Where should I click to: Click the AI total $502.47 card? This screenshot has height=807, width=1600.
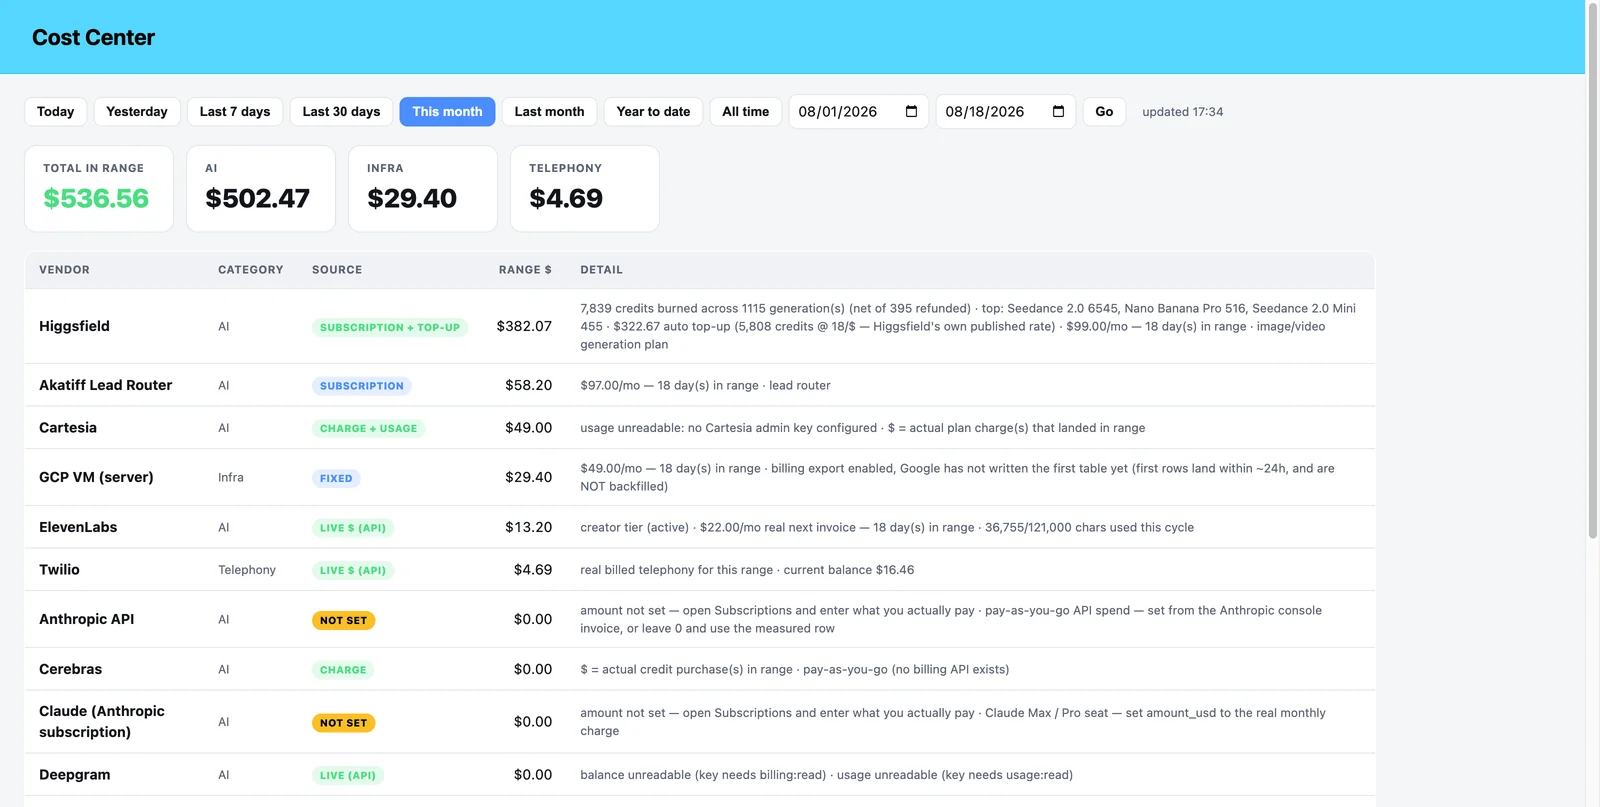pos(261,188)
